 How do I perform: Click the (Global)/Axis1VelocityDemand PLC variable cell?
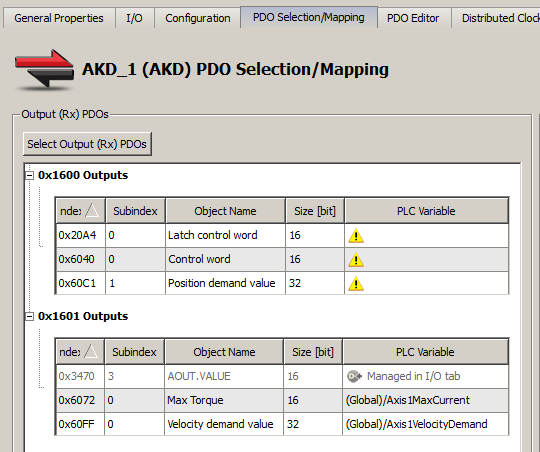pos(426,424)
